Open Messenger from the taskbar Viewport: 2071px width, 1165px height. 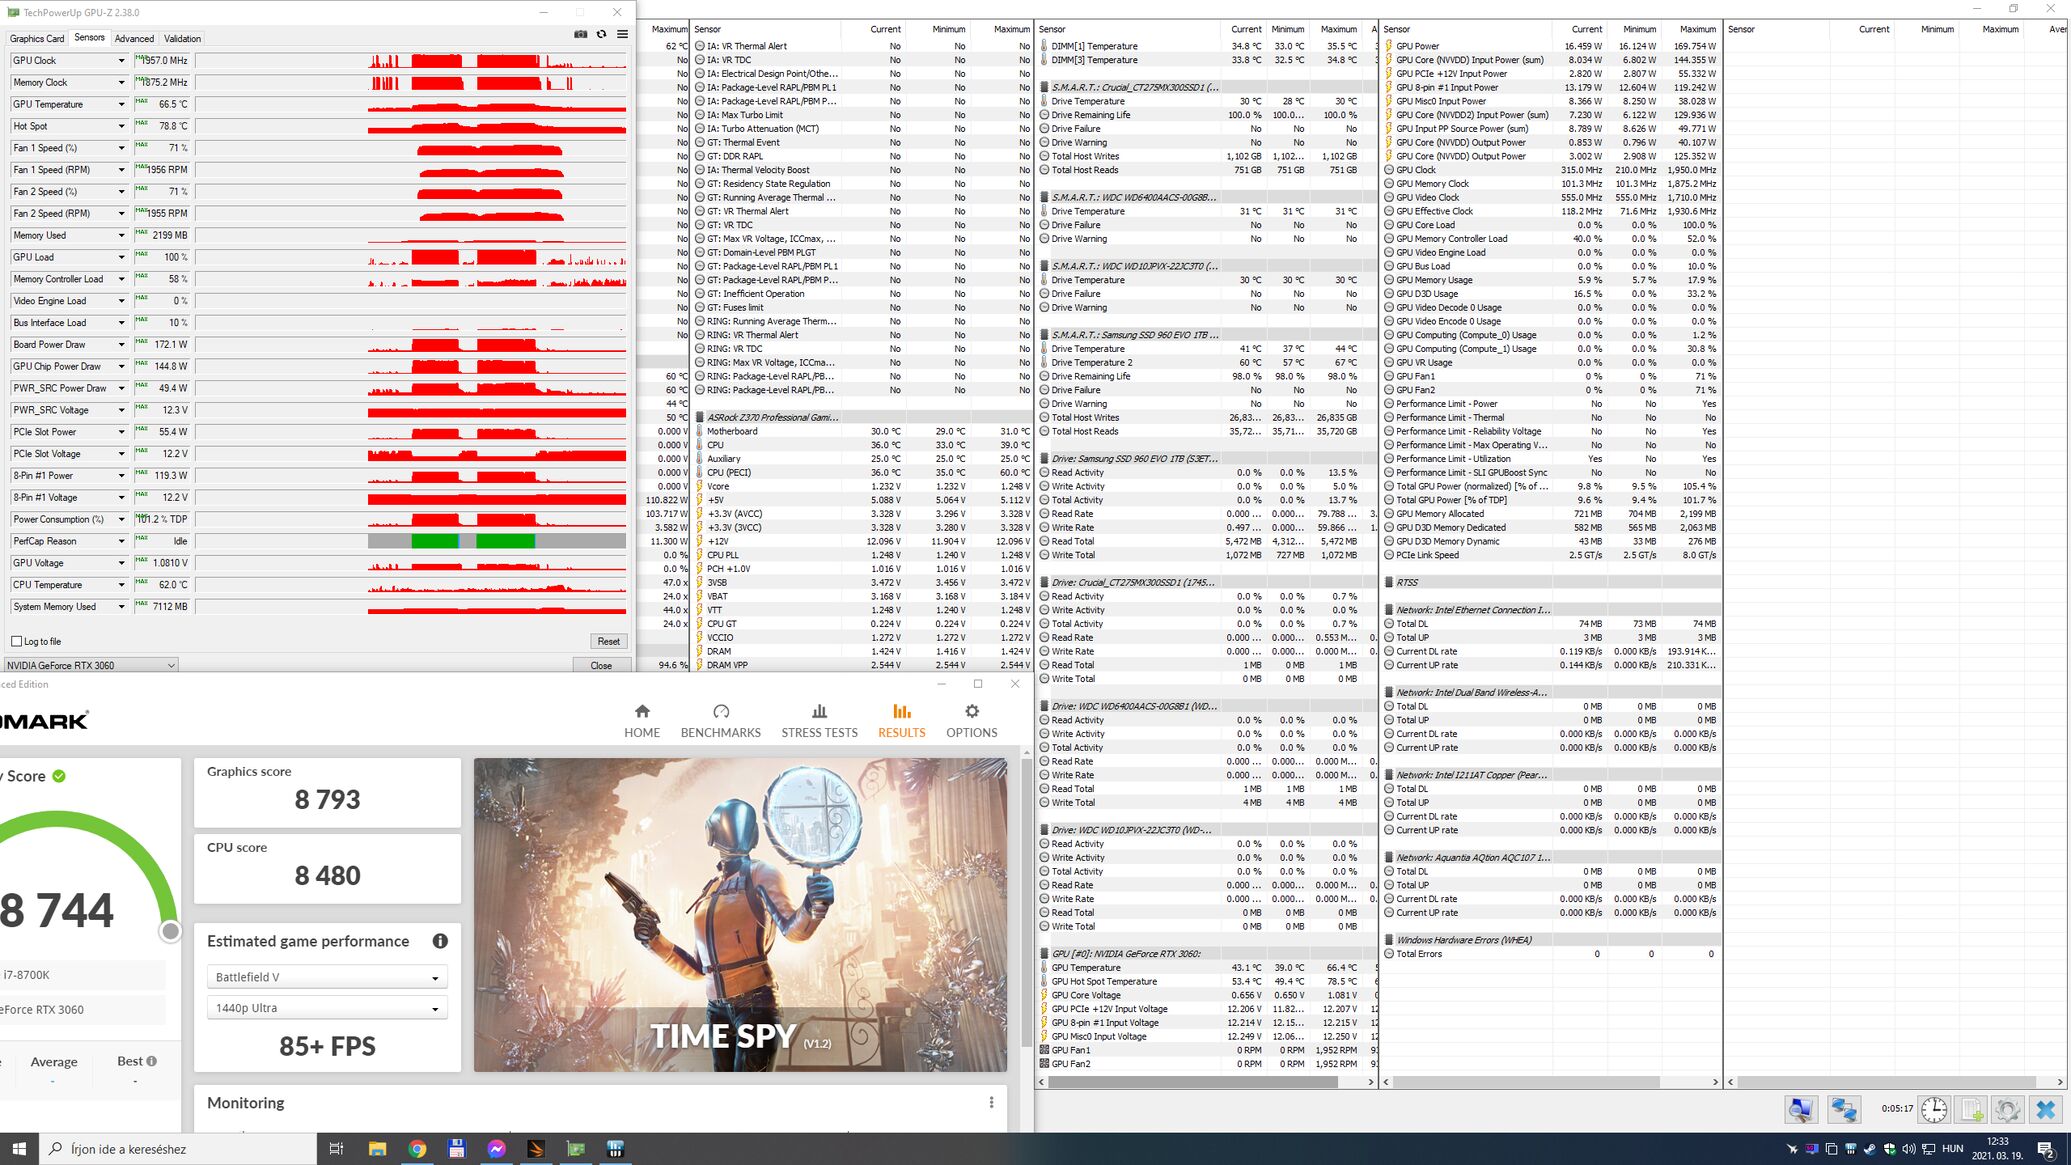point(496,1149)
